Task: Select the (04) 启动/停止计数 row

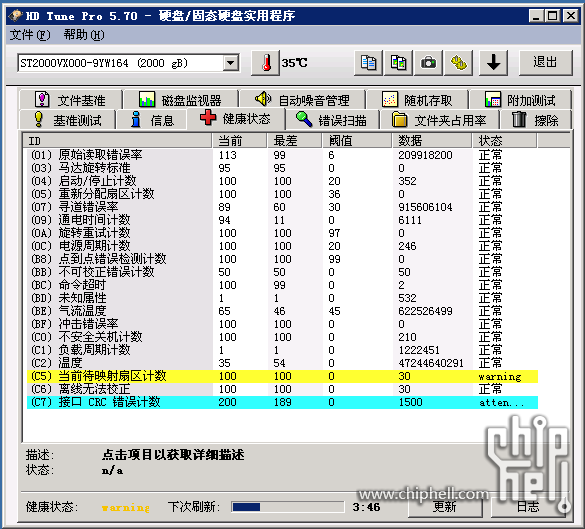Action: tap(282, 181)
